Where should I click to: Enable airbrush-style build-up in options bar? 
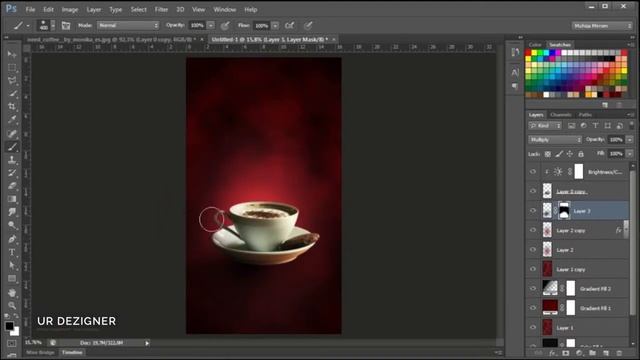pos(289,26)
